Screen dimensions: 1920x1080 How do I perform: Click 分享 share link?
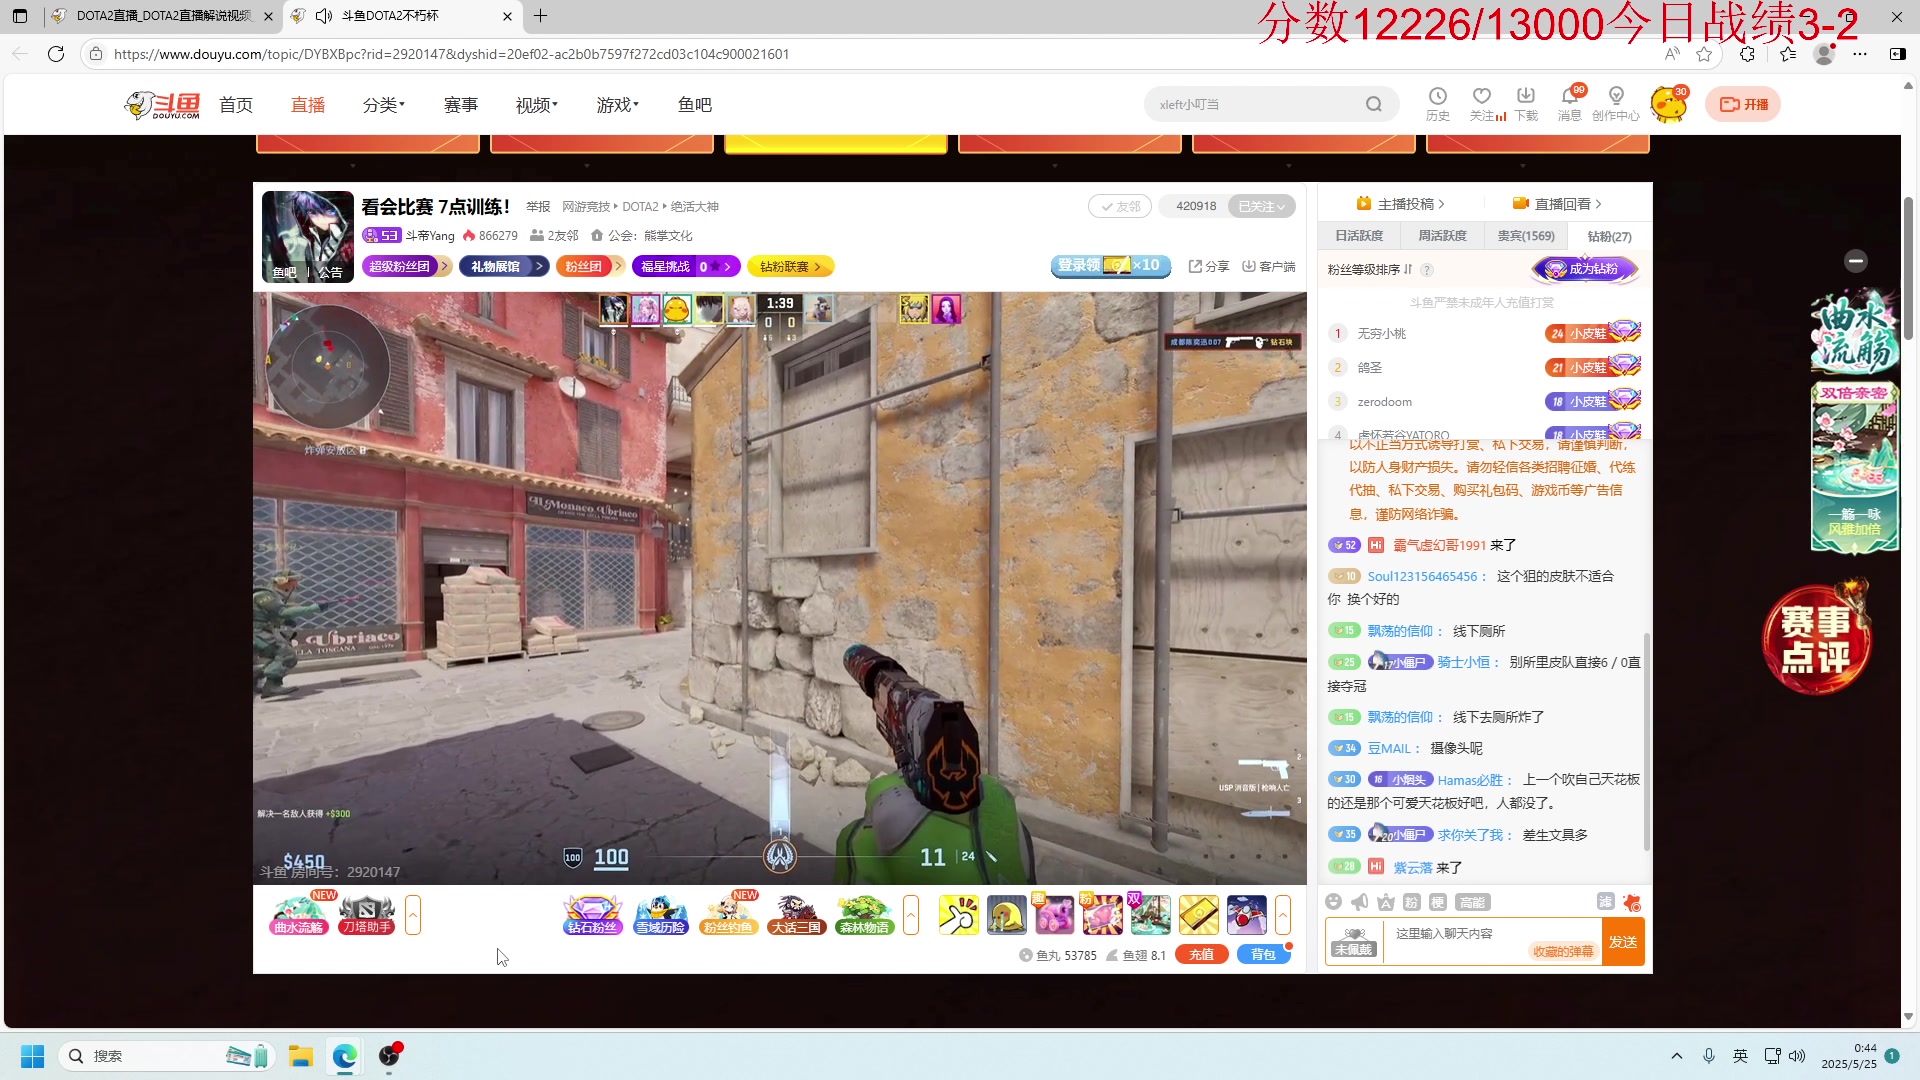1209,266
